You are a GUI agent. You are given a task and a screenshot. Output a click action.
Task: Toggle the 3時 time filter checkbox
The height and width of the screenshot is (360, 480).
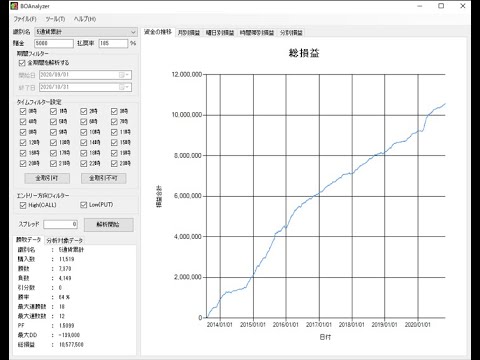point(114,111)
